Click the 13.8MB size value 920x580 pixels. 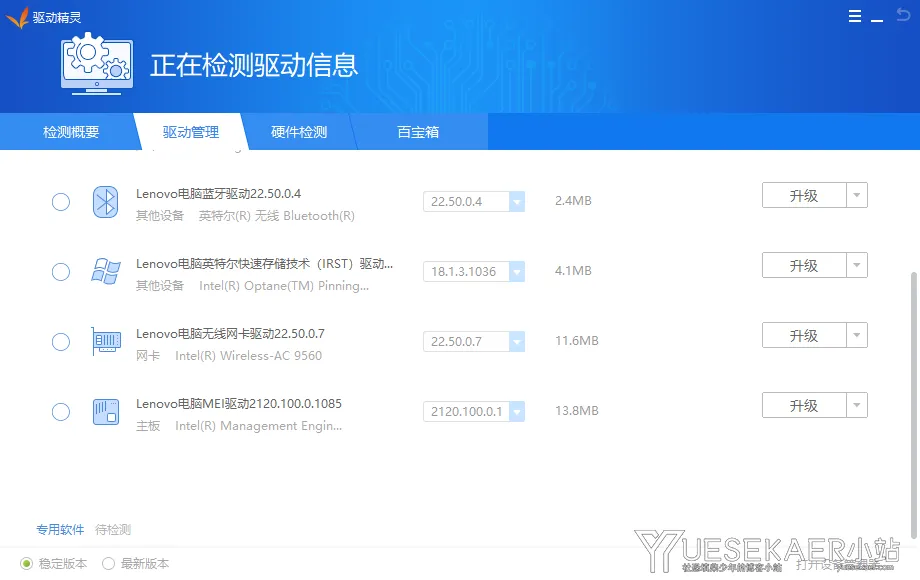tap(577, 411)
